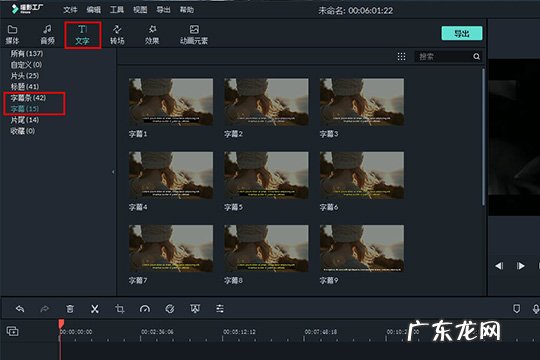Select the 字幕2 thumbnail
This screenshot has height=360, width=540.
[x=266, y=102]
